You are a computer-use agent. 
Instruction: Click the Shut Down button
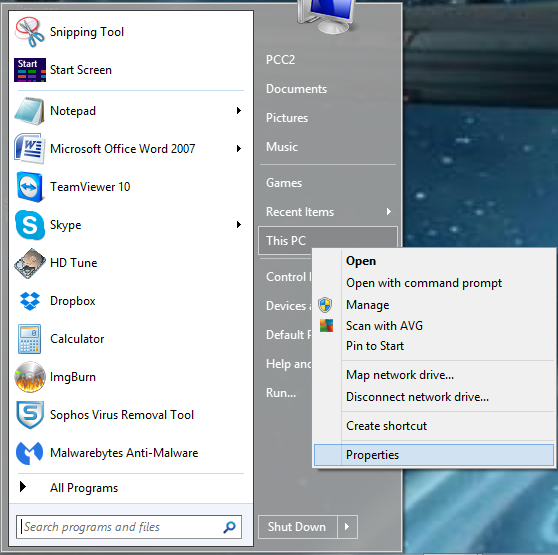pyautogui.click(x=298, y=527)
